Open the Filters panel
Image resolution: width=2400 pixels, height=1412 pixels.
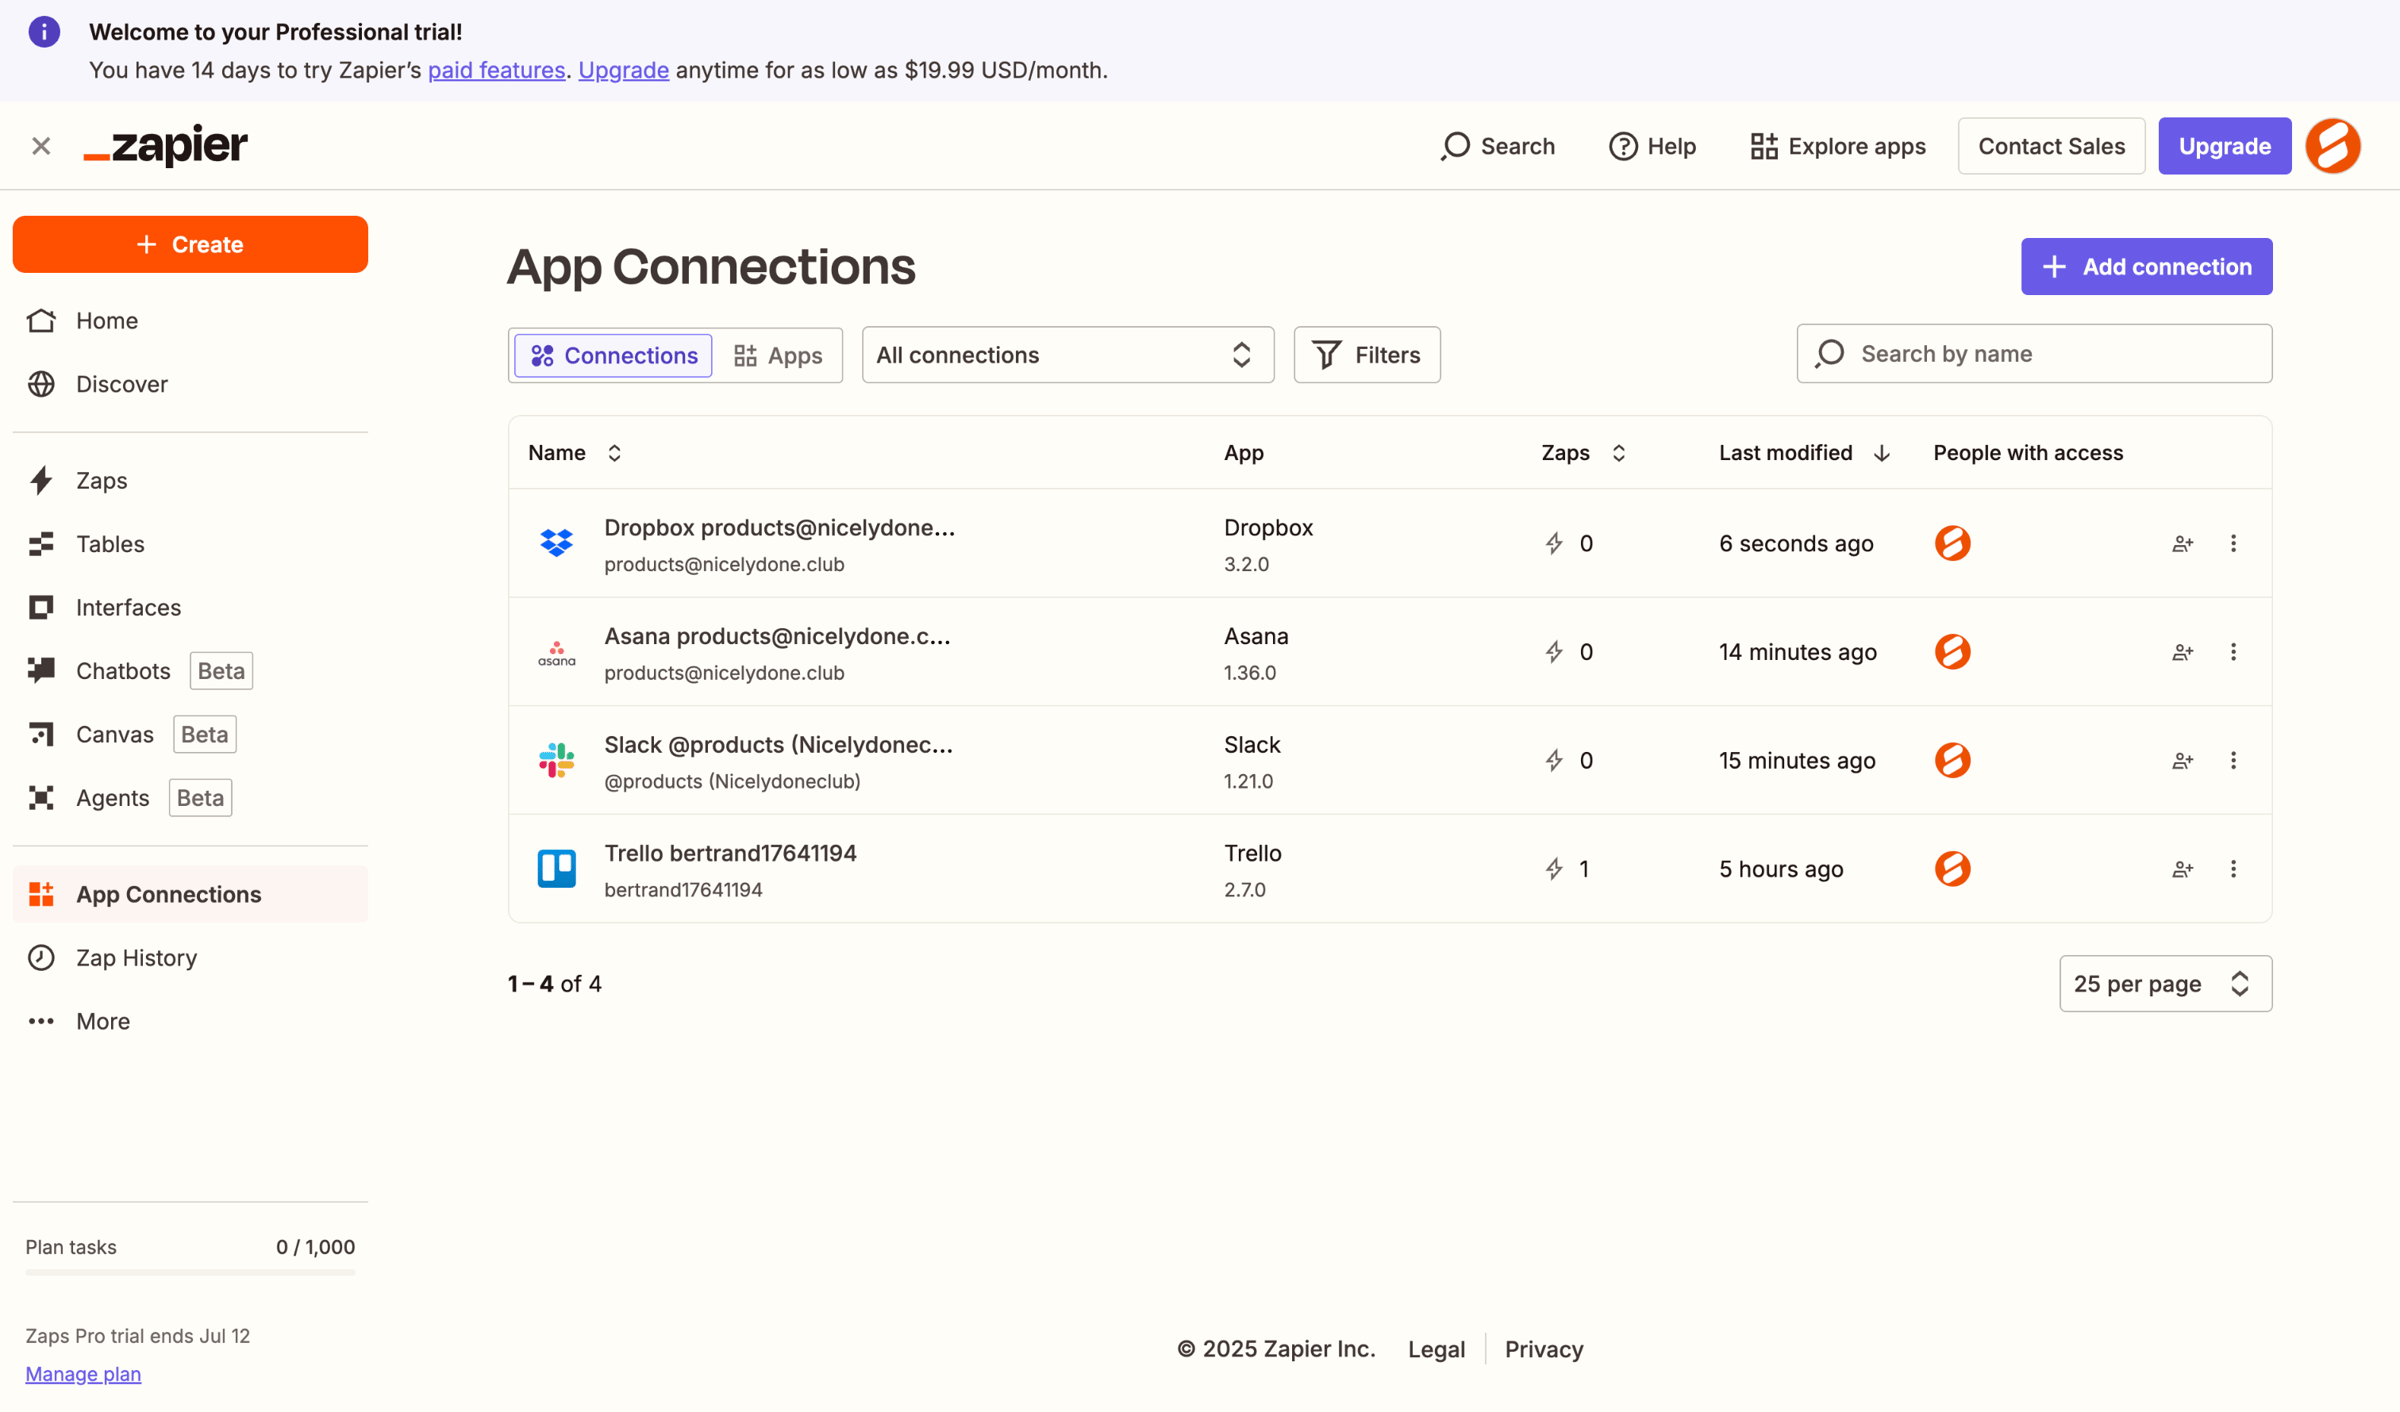pos(1366,355)
